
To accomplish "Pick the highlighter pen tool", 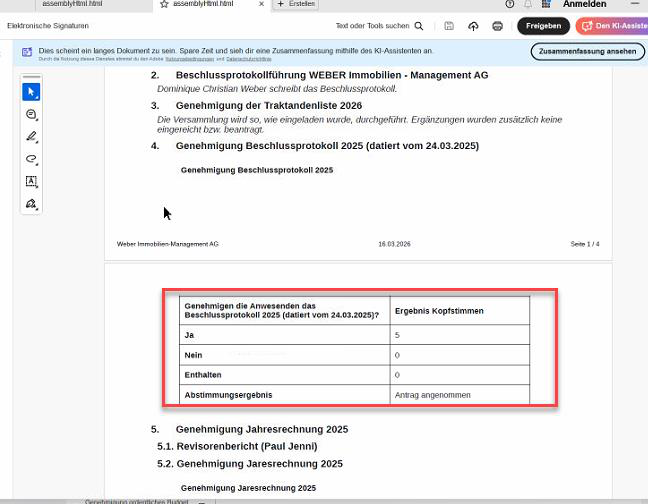I will click(x=31, y=137).
